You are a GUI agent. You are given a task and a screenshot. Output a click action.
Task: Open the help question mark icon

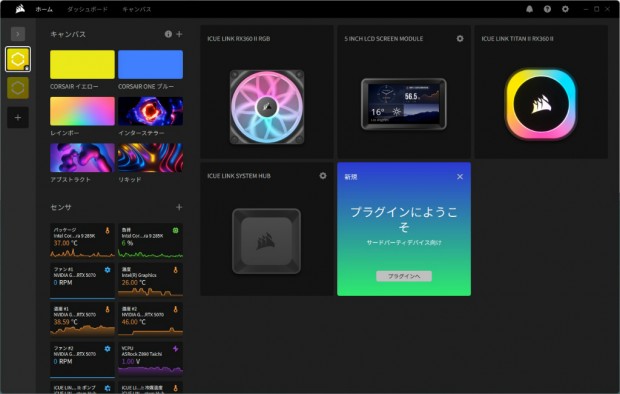point(547,9)
